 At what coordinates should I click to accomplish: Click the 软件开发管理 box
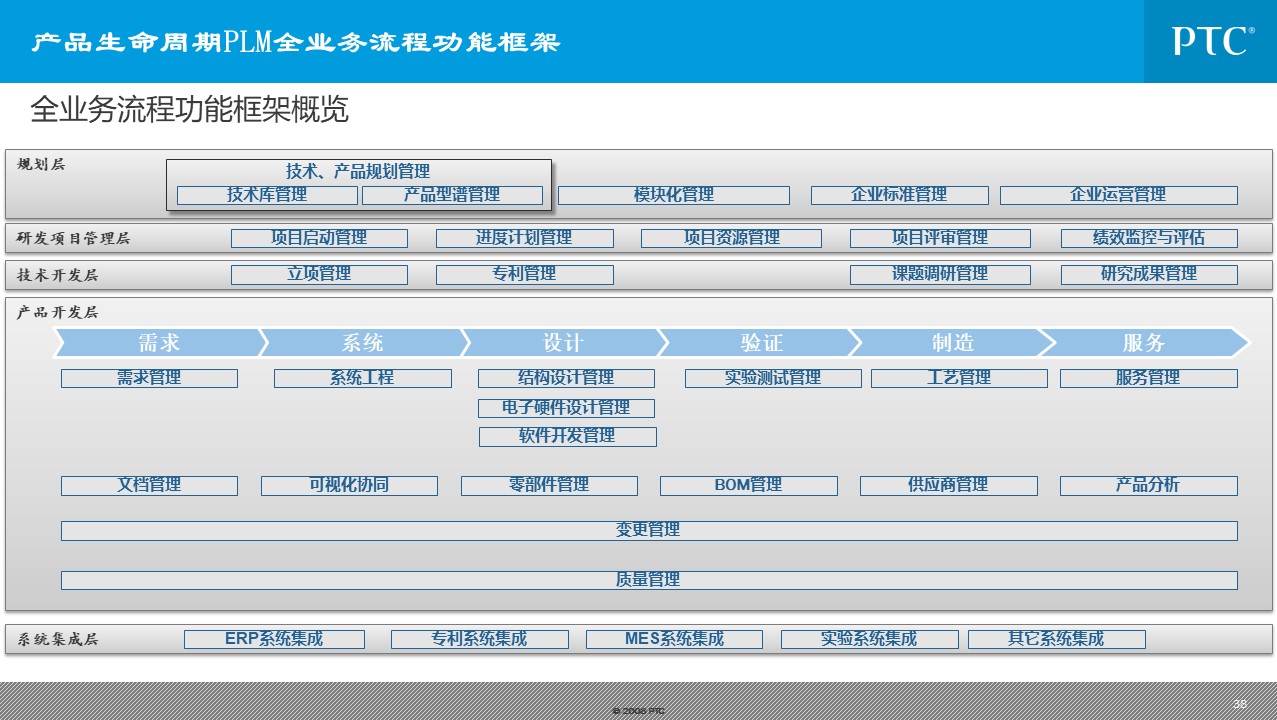[x=567, y=436]
